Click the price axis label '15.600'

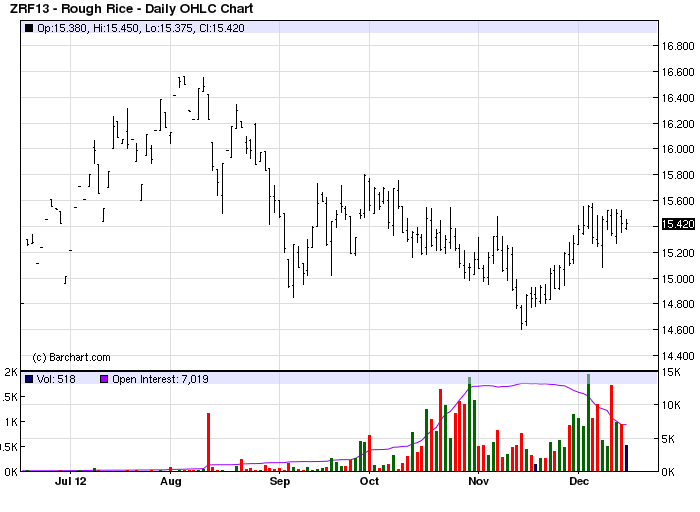coord(678,201)
